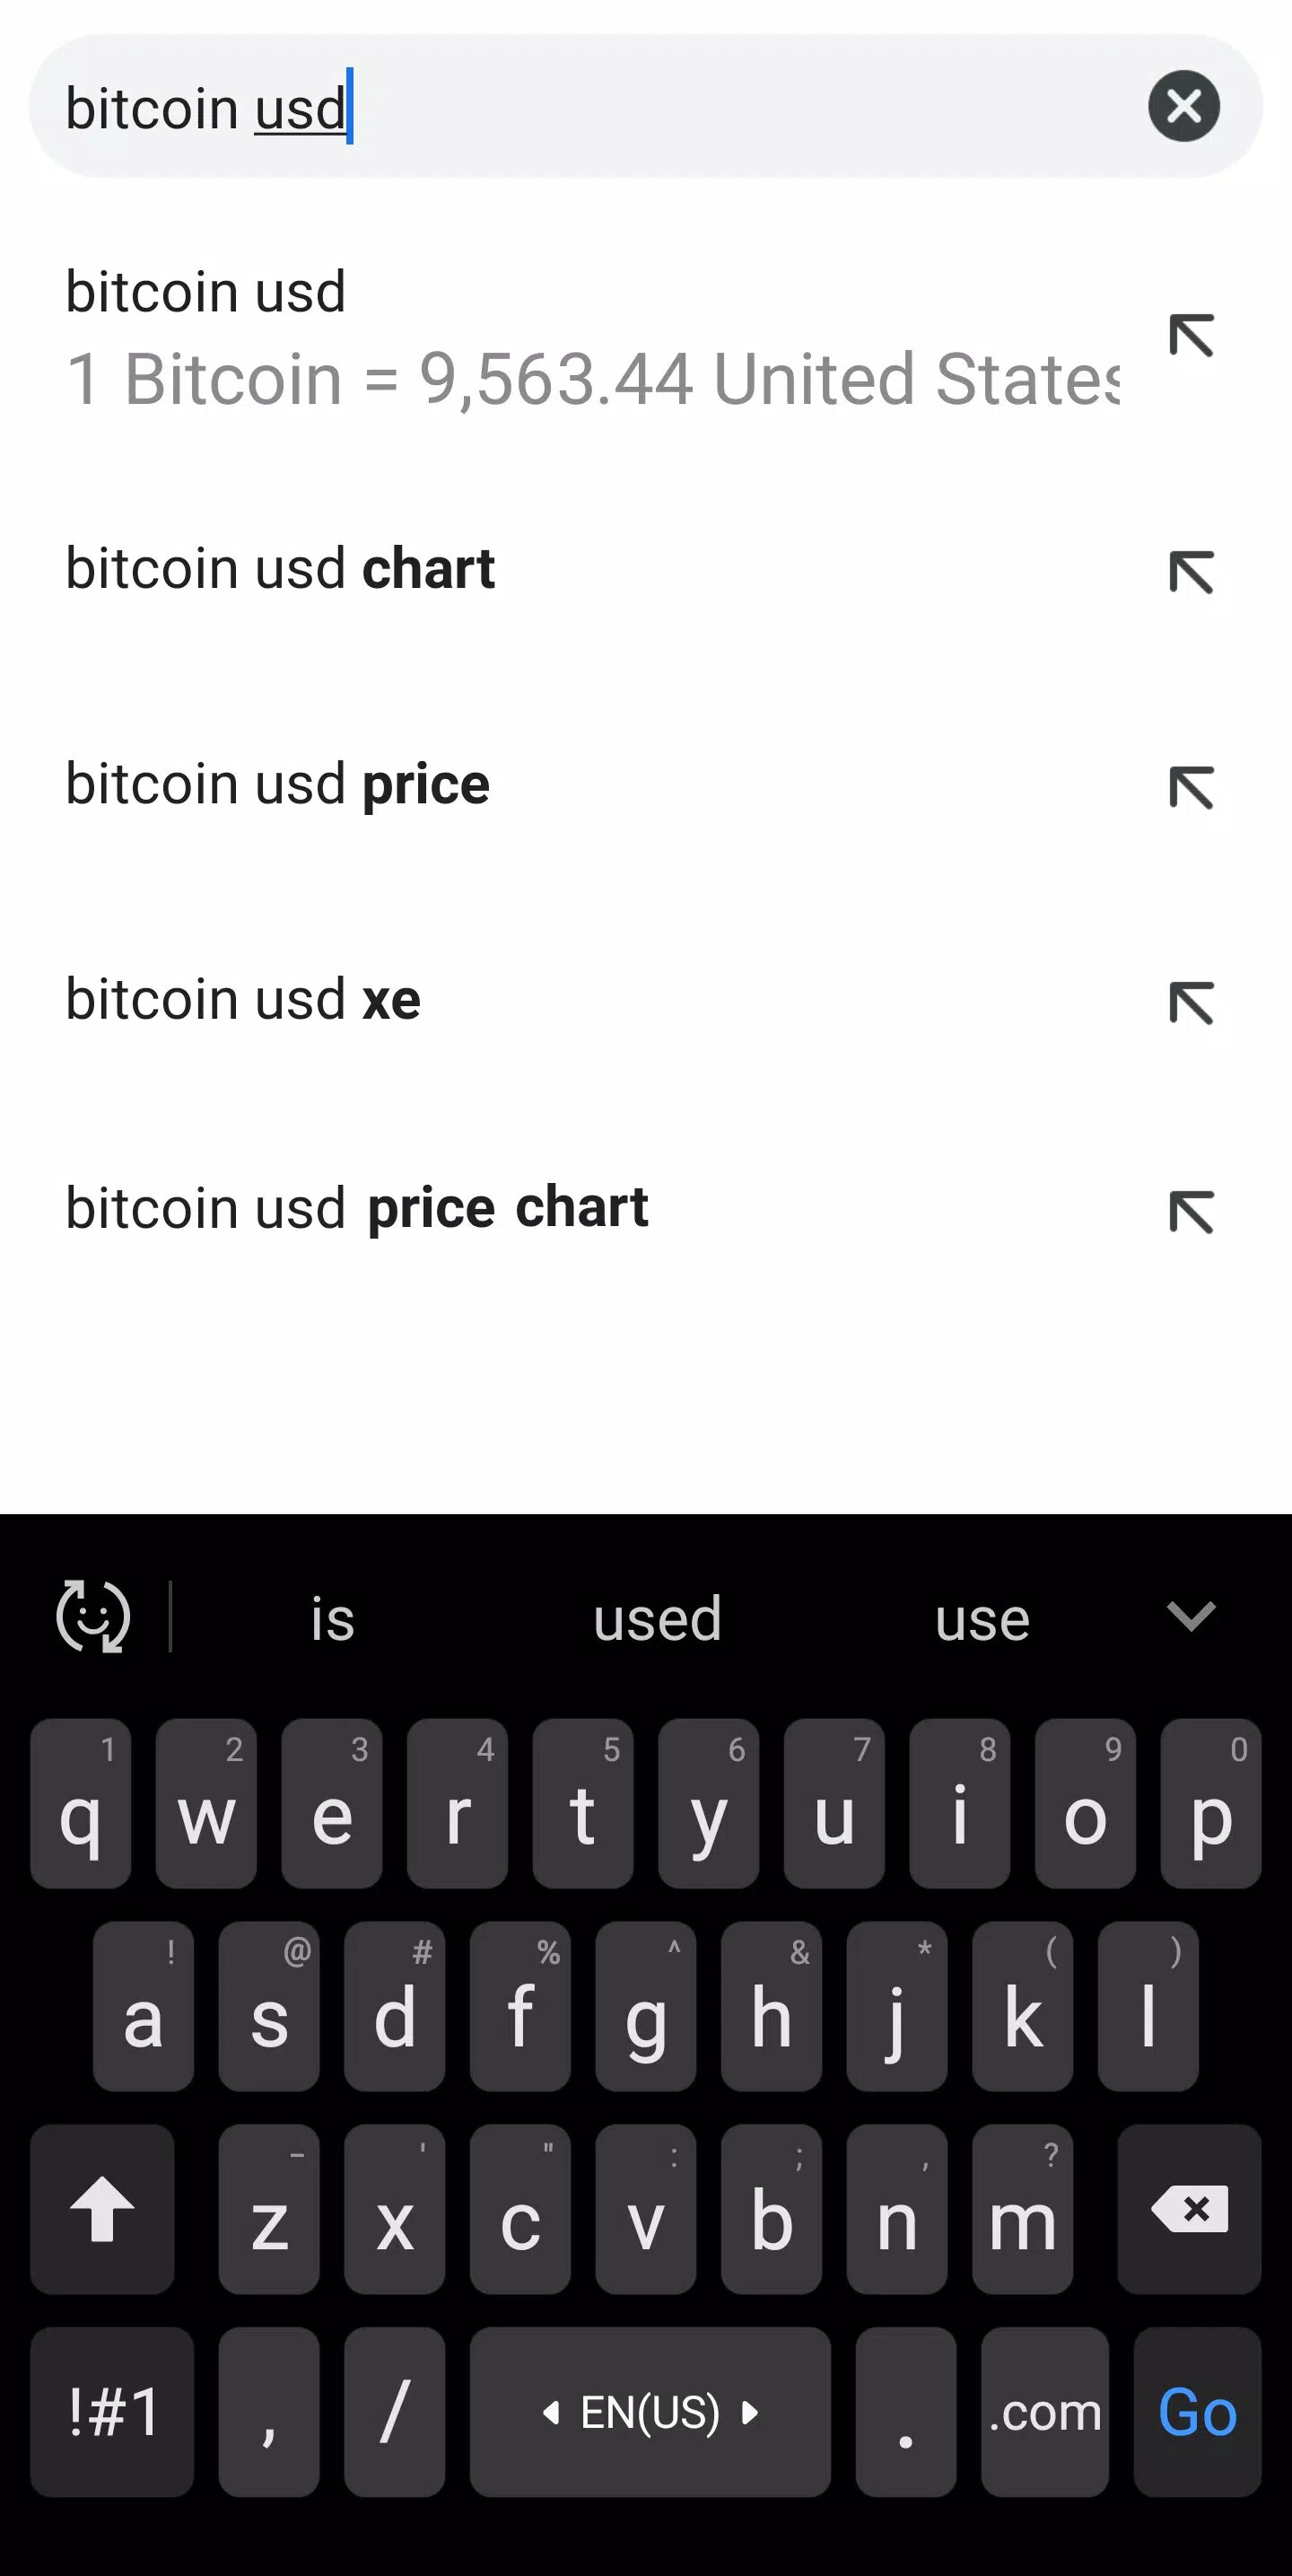The height and width of the screenshot is (2576, 1292).
Task: Tap arrow icon beside 'bitcoin usd price chart'
Action: (1191, 1212)
